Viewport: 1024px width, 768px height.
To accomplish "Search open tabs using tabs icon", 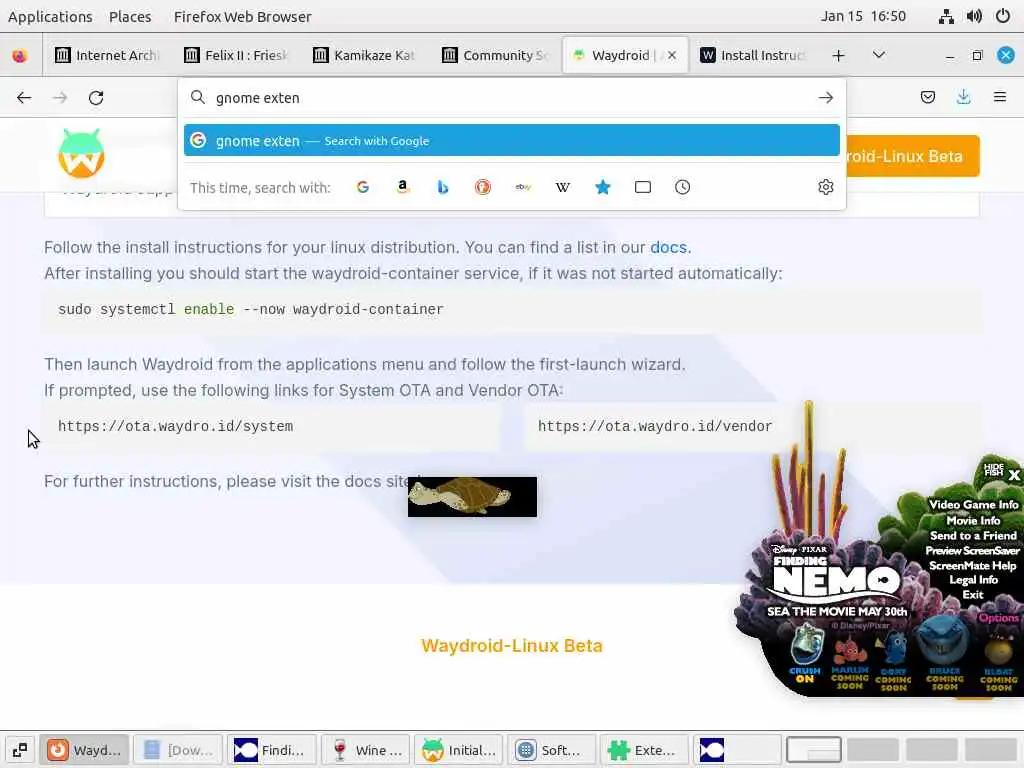I will point(643,187).
